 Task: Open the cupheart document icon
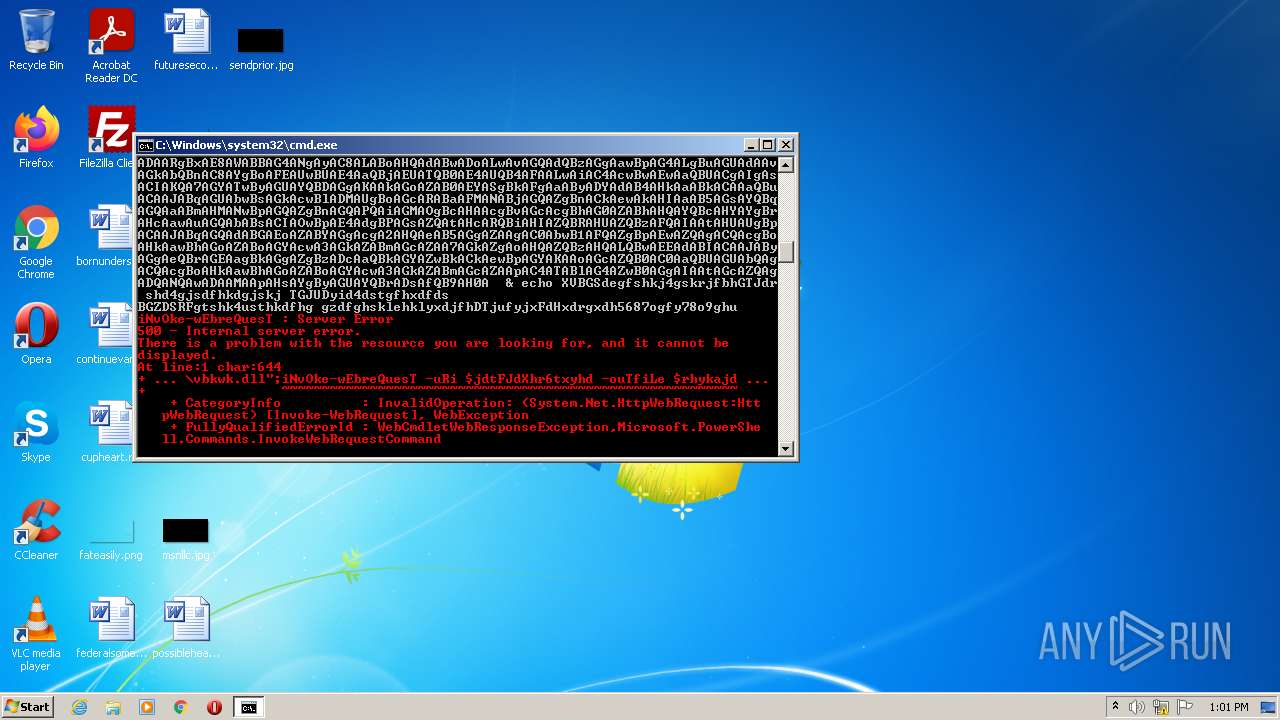pyautogui.click(x=106, y=432)
